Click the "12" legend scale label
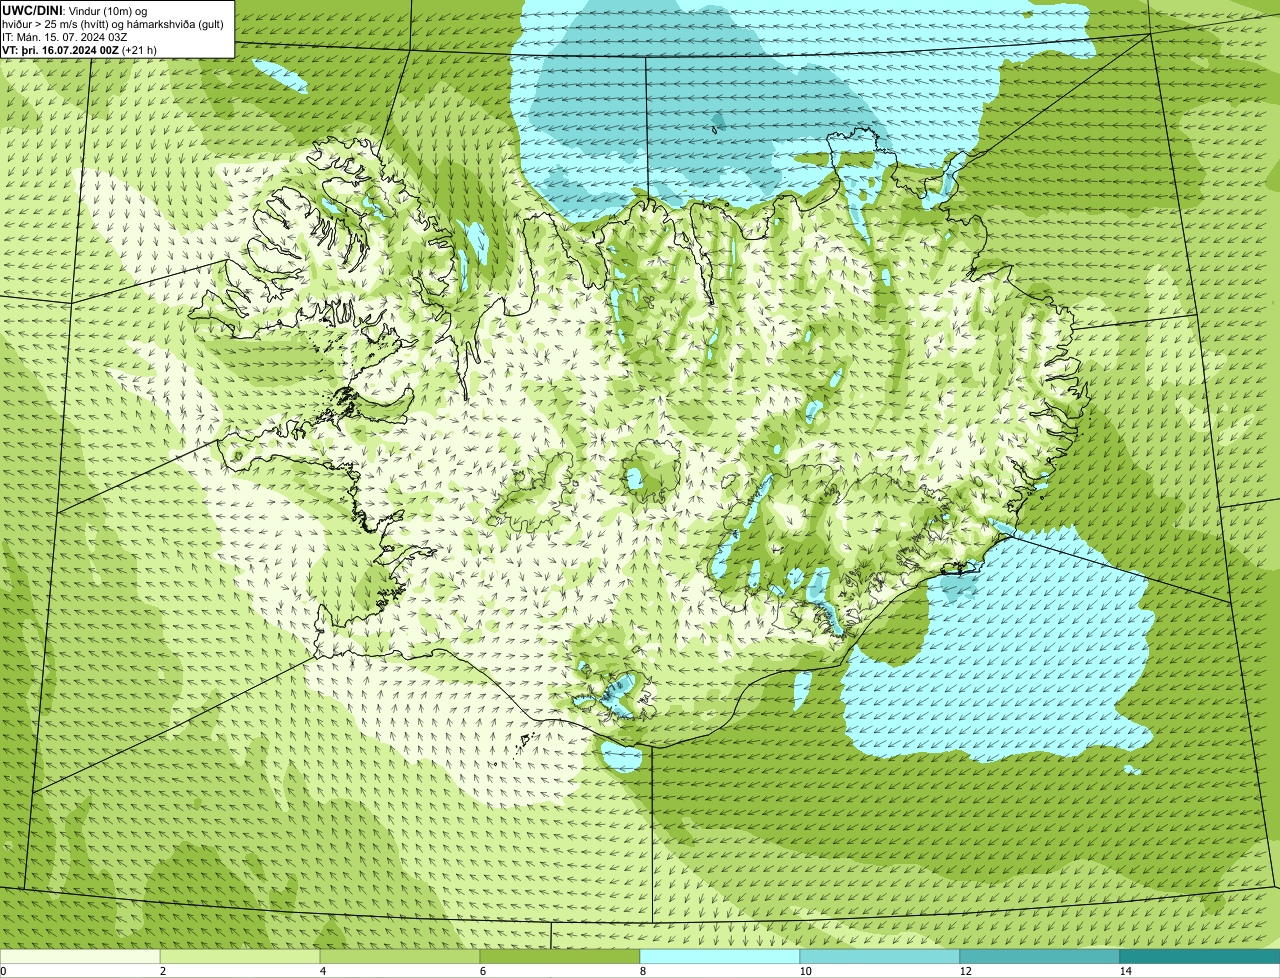This screenshot has height=978, width=1280. coord(965,971)
